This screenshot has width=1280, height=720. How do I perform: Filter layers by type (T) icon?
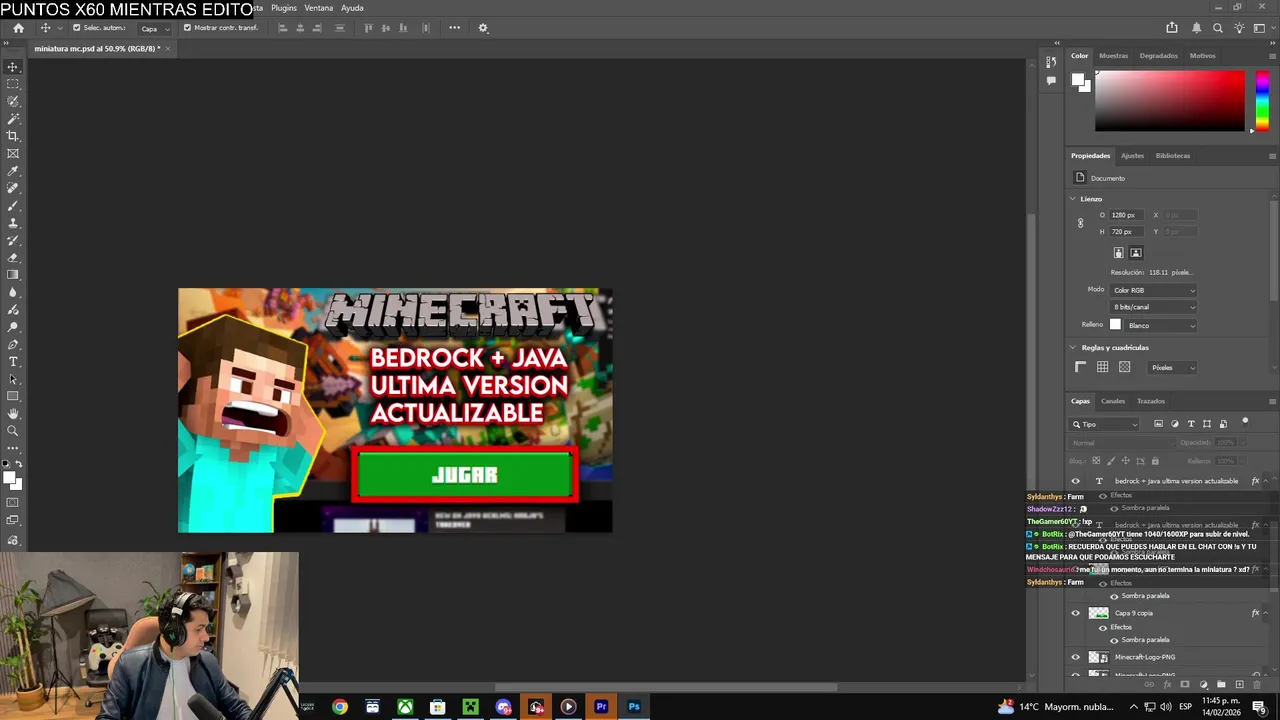pos(1191,424)
